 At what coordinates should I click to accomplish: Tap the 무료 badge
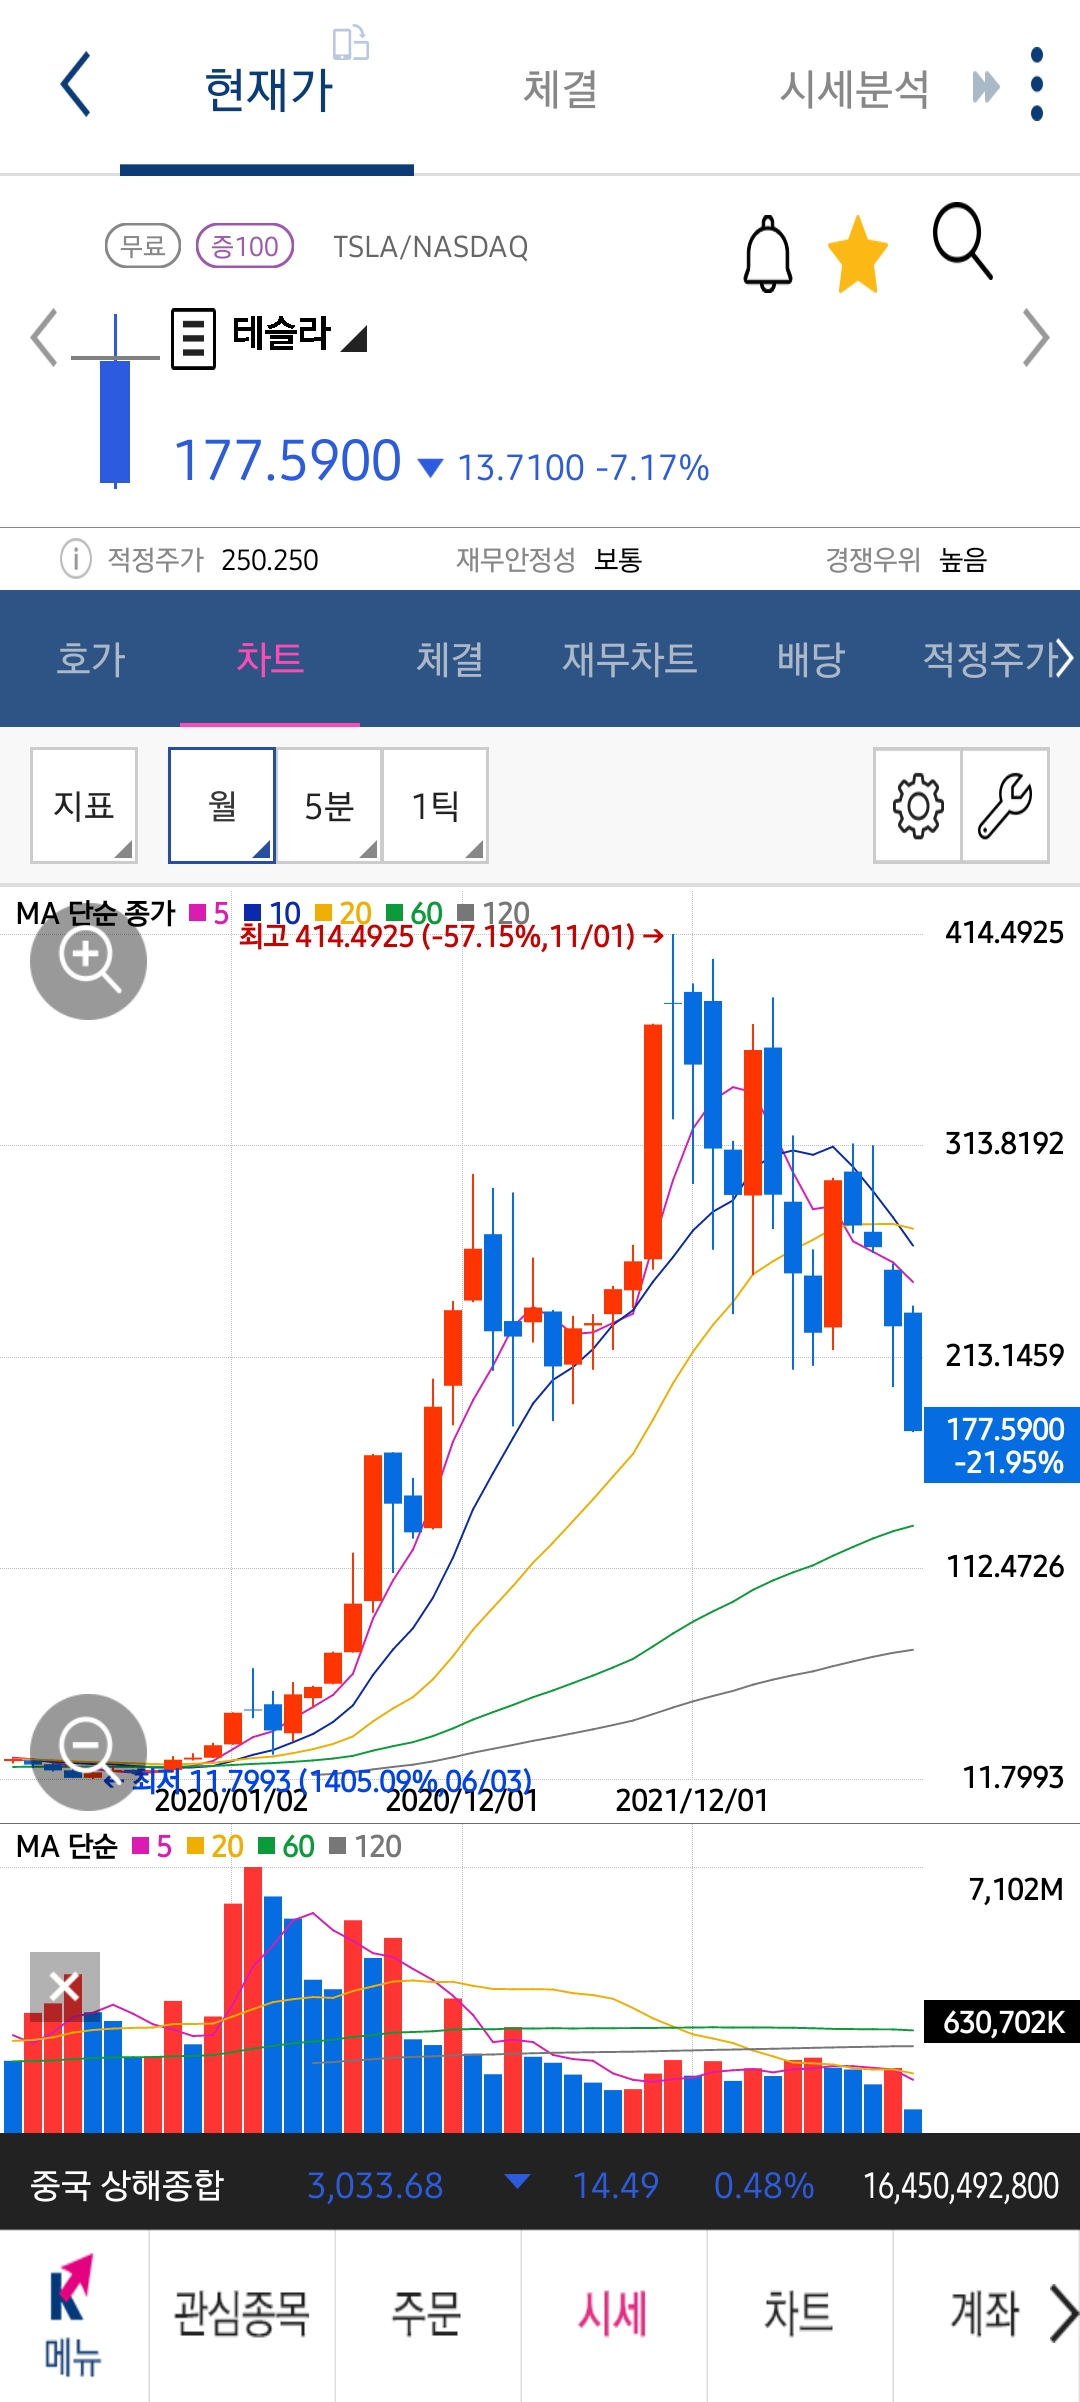[143, 246]
